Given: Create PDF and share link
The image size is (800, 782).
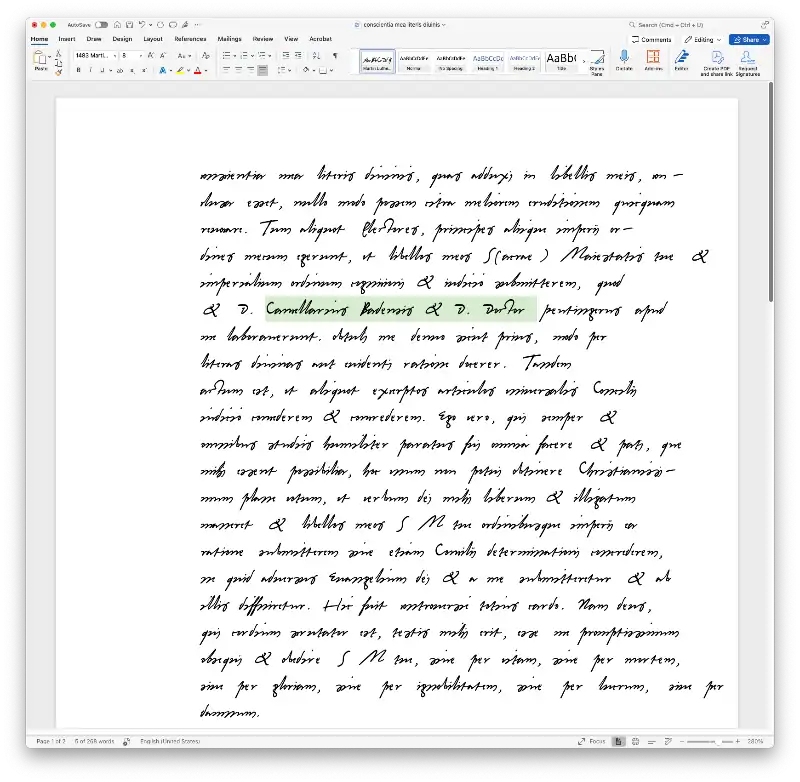Looking at the screenshot, I should (716, 63).
